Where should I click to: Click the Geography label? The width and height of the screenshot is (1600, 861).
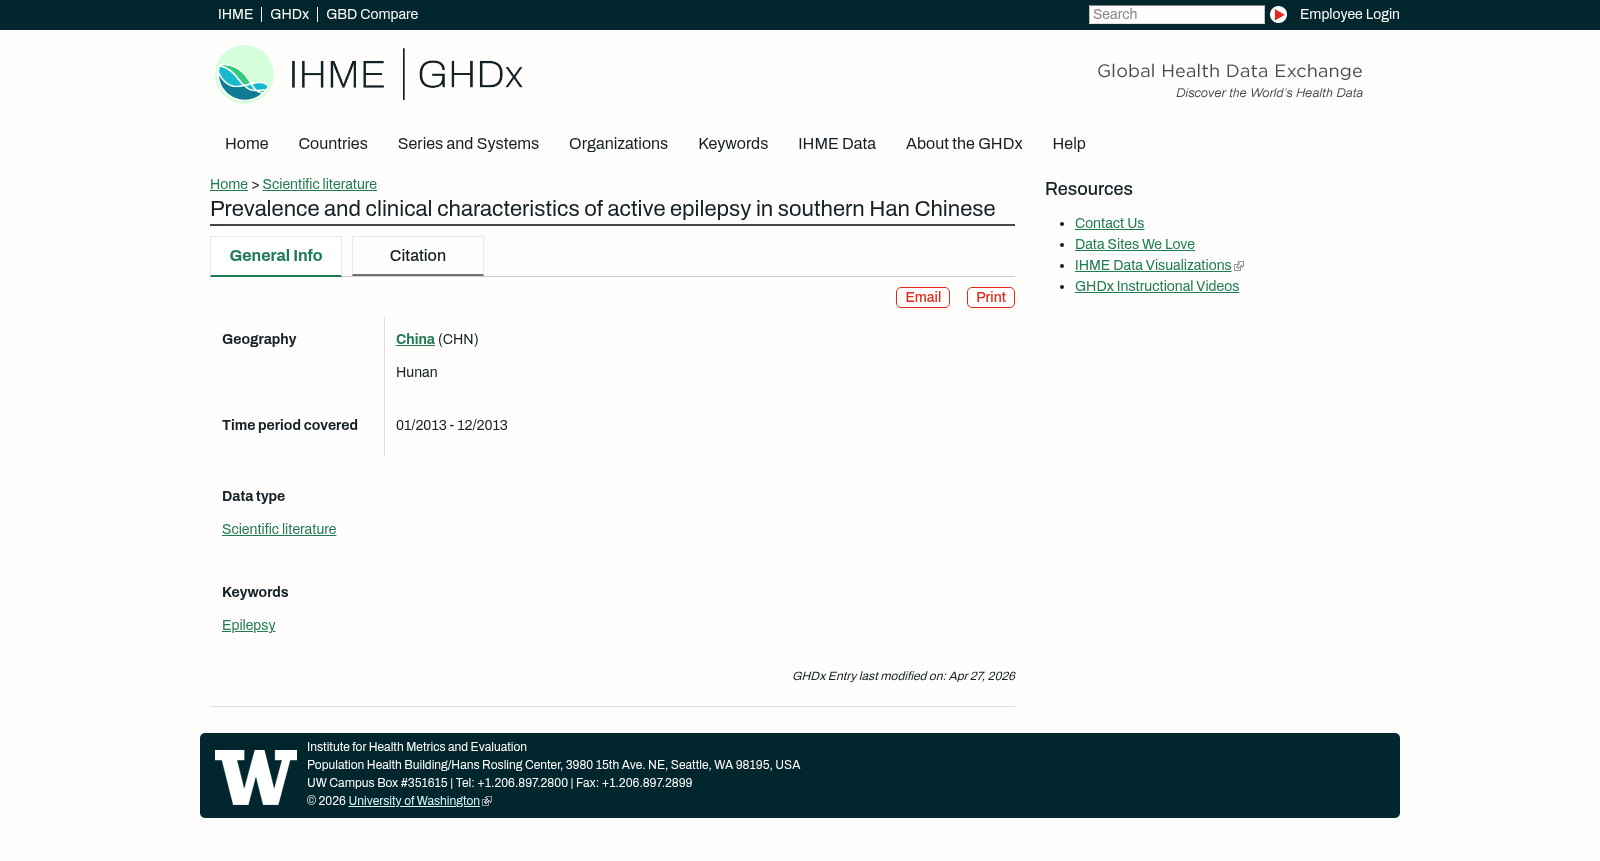[259, 339]
